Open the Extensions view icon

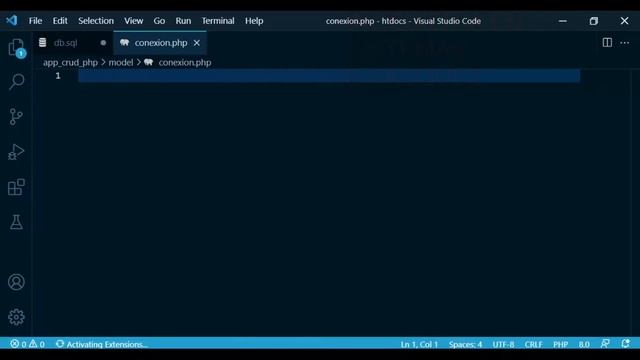16,187
